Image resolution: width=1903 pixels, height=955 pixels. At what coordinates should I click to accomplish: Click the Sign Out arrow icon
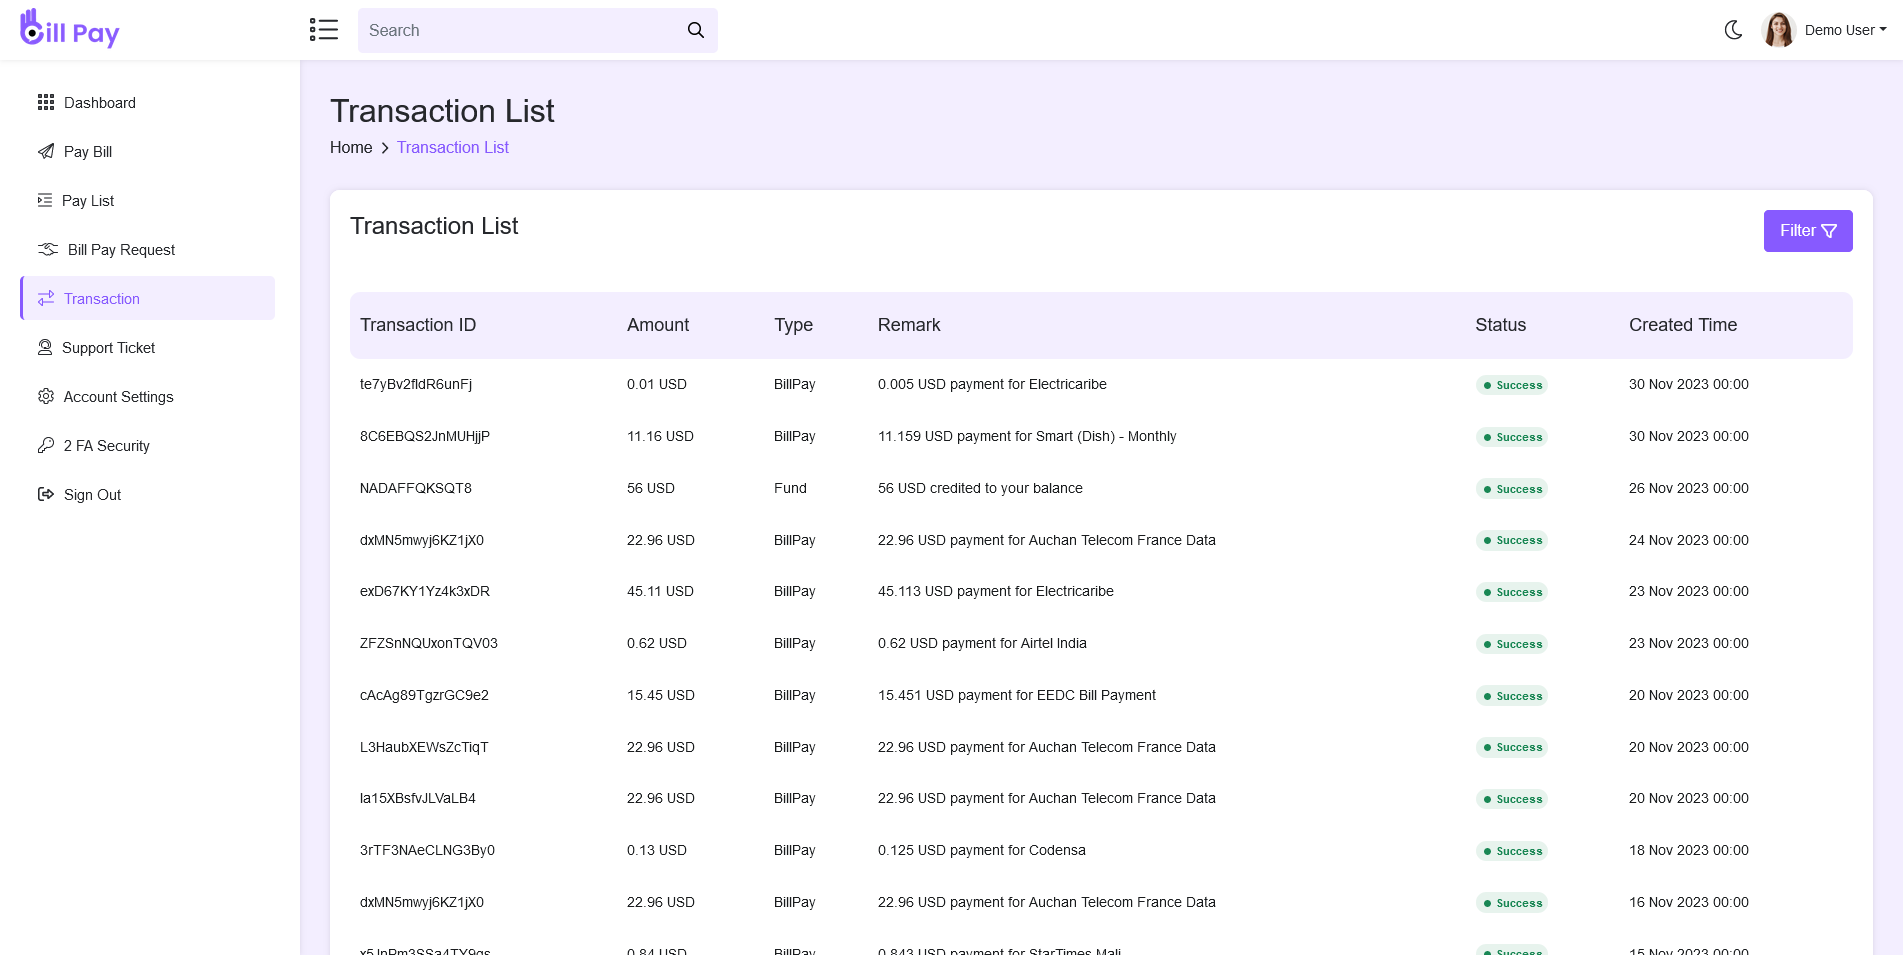tap(46, 494)
